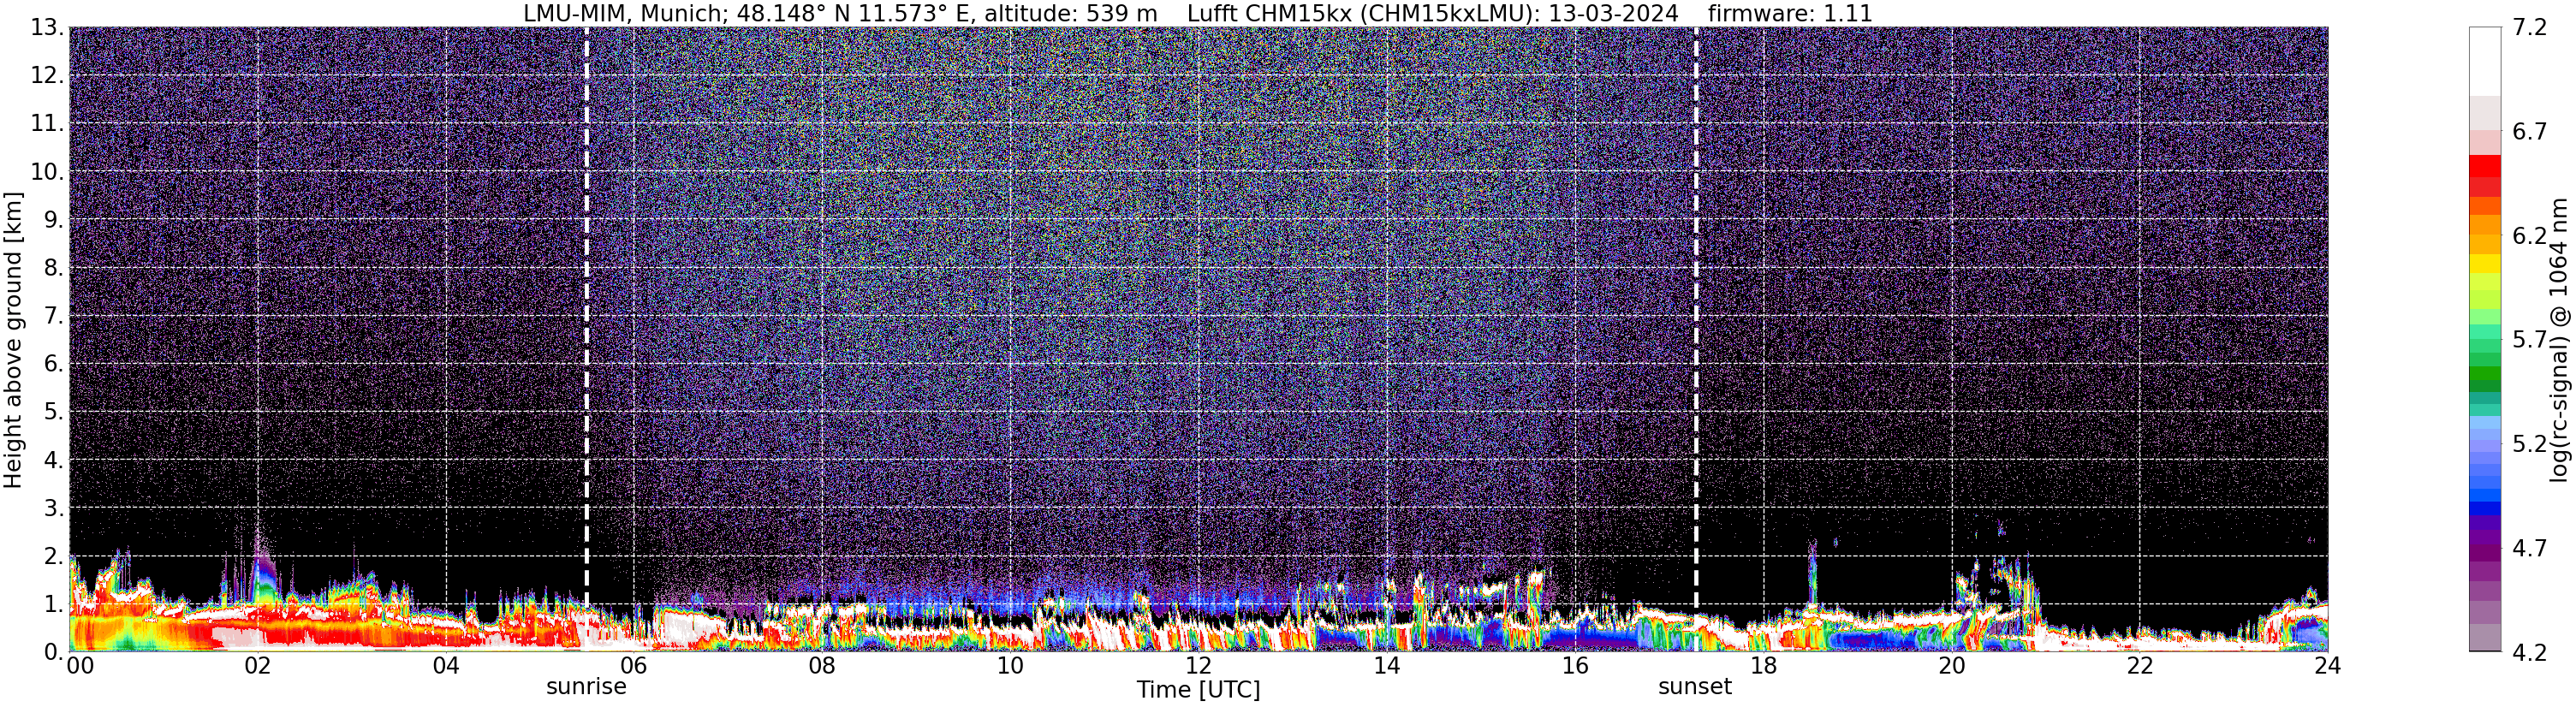Click the 'Height above ground [km]' axis label

[13, 340]
